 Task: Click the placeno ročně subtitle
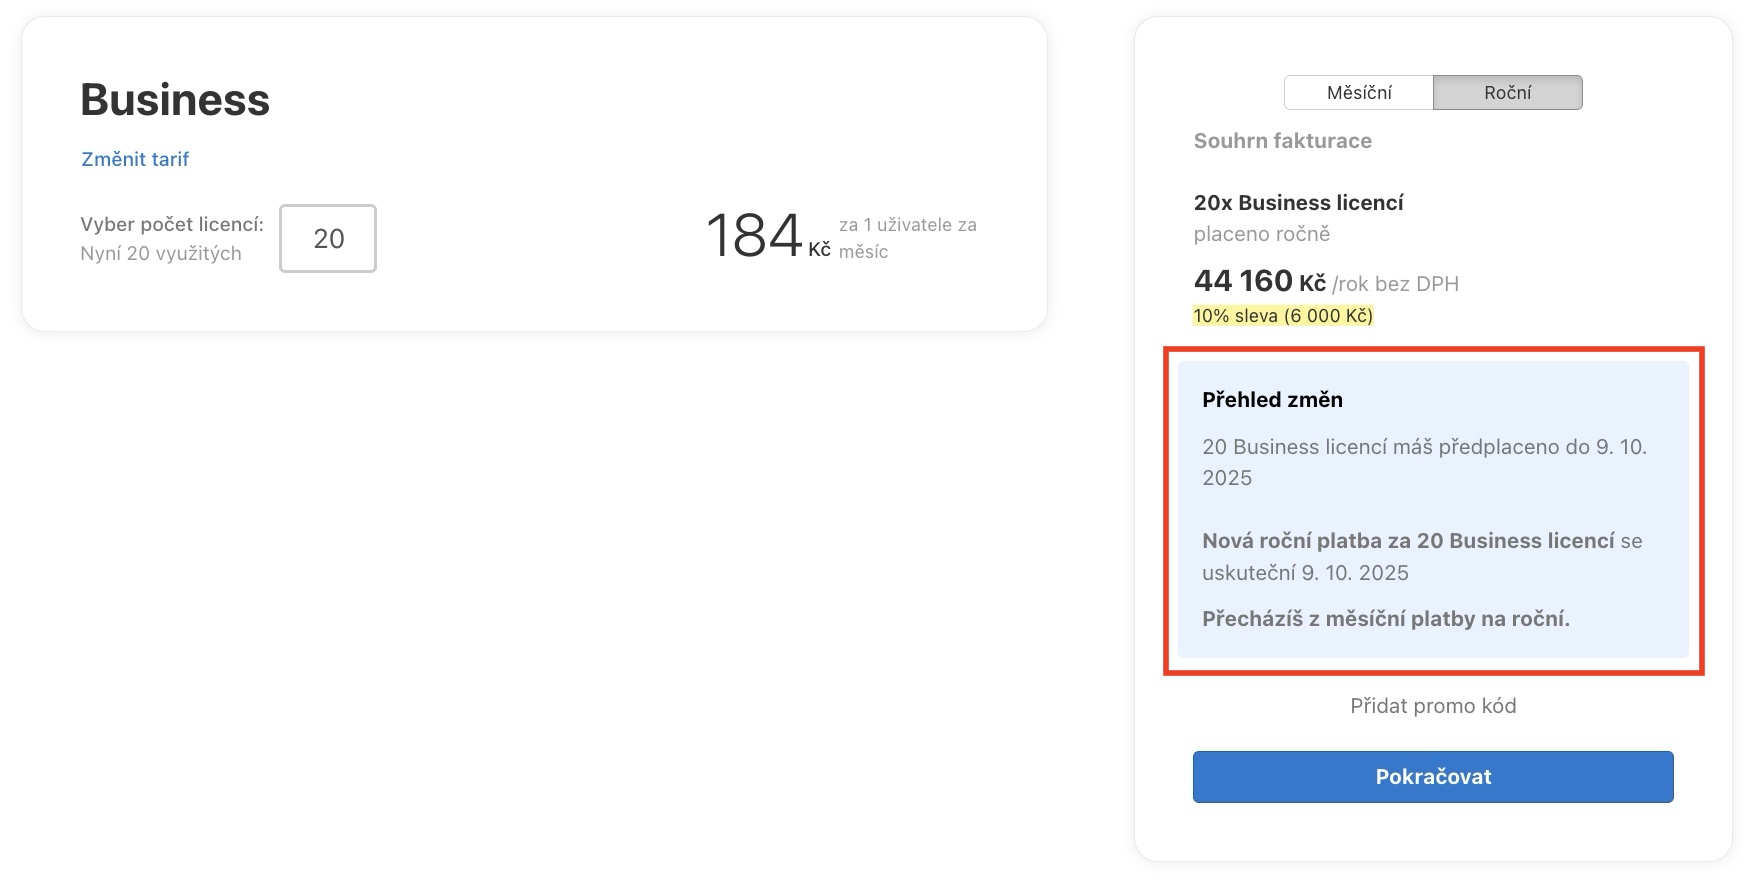click(1262, 234)
